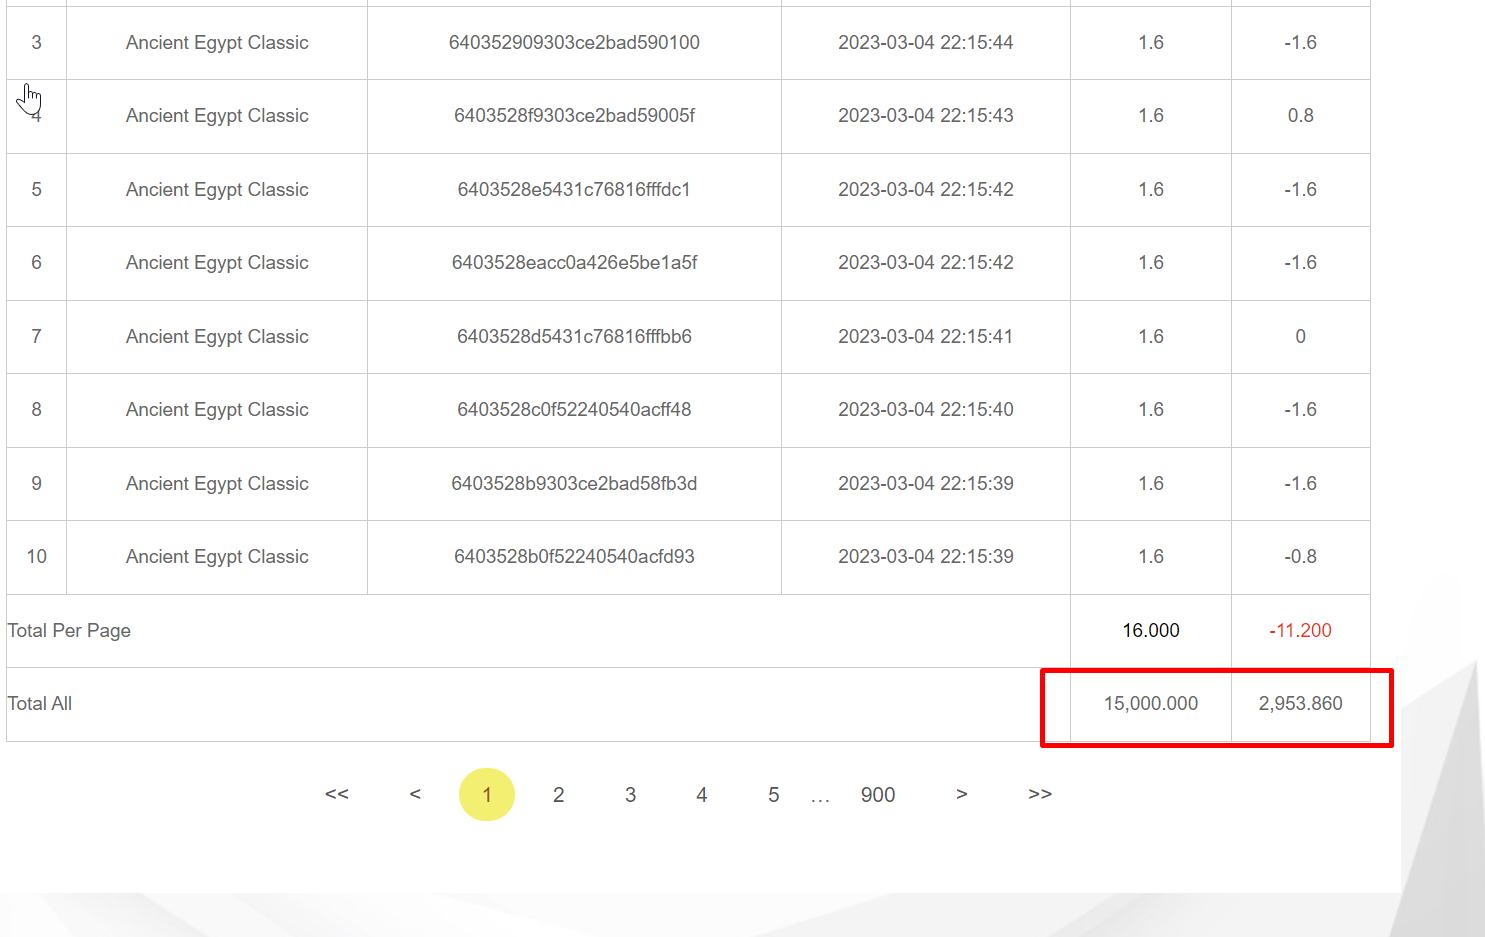This screenshot has width=1485, height=937.
Task: Click transaction ID 6403528f9303ce2bad59005f
Action: [x=574, y=116]
